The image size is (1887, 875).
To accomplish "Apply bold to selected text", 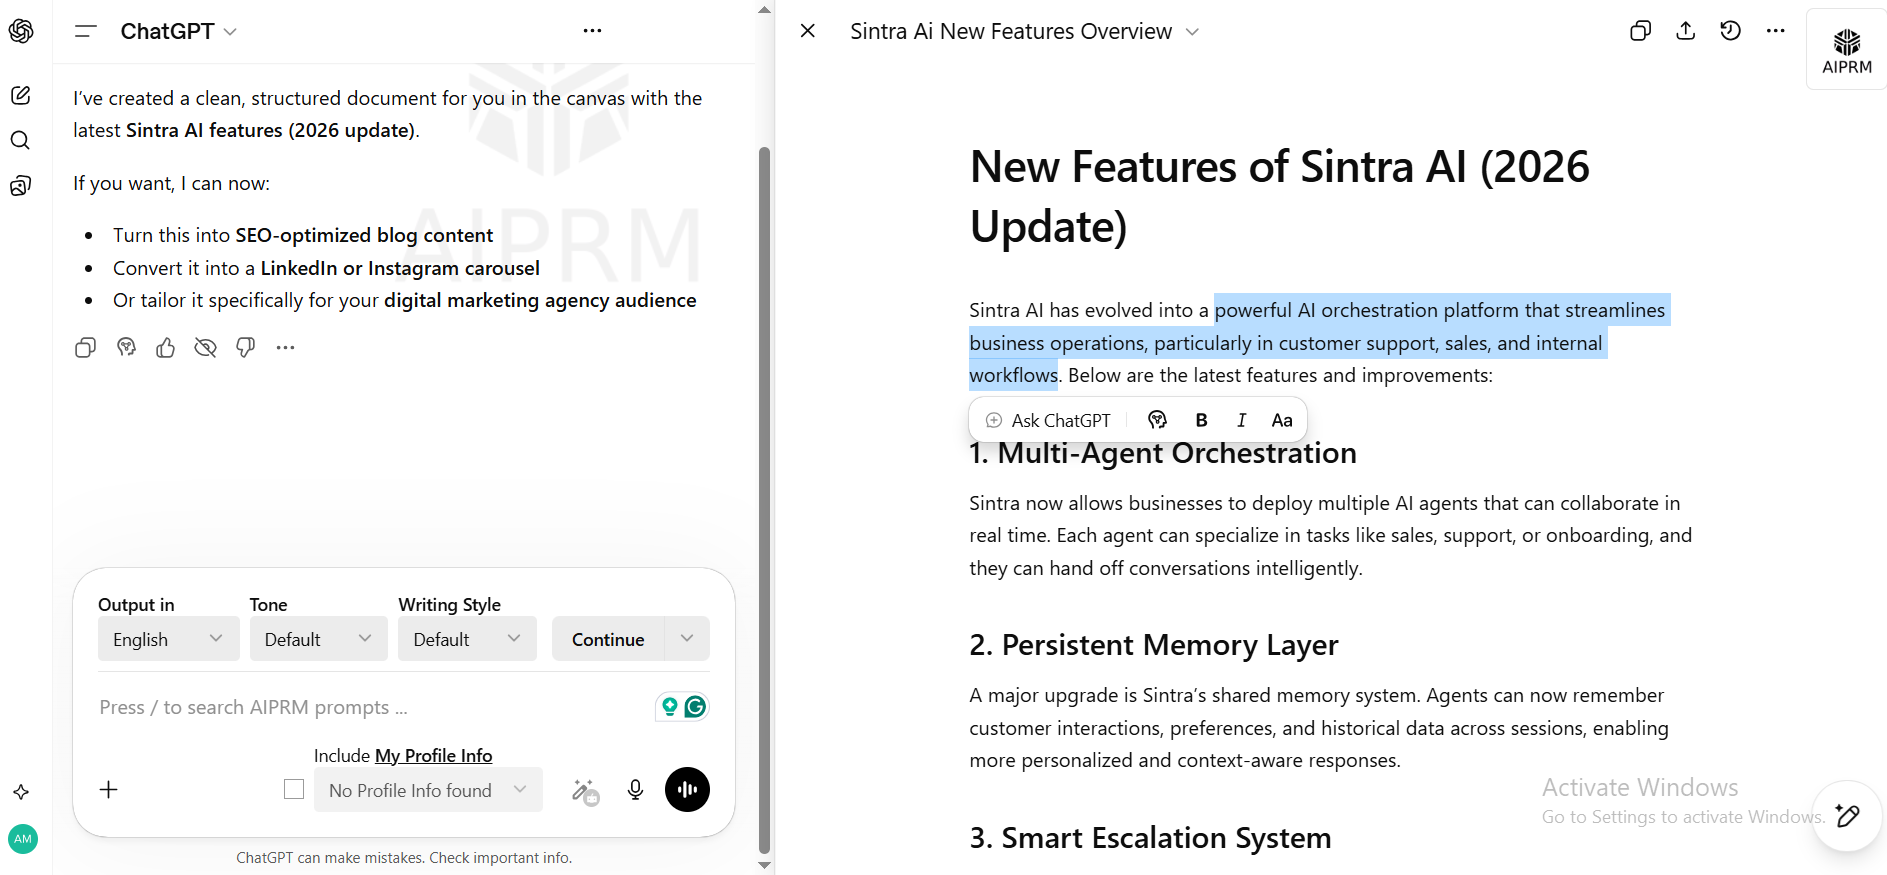I will (1201, 420).
